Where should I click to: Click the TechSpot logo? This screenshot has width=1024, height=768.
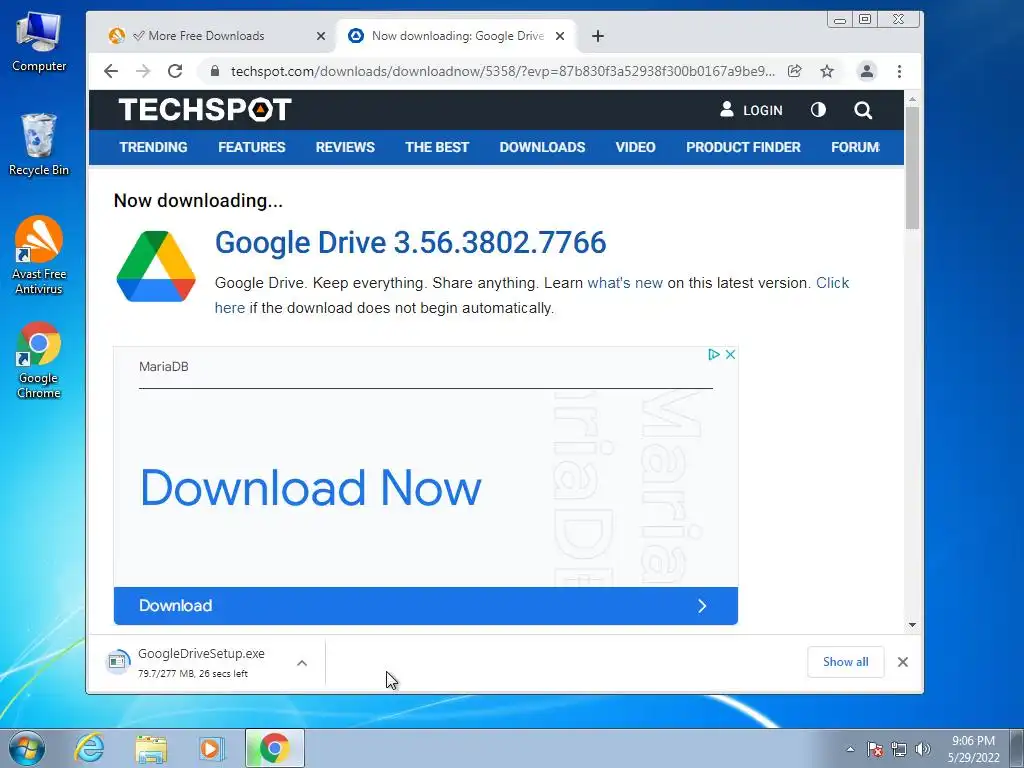click(x=205, y=110)
